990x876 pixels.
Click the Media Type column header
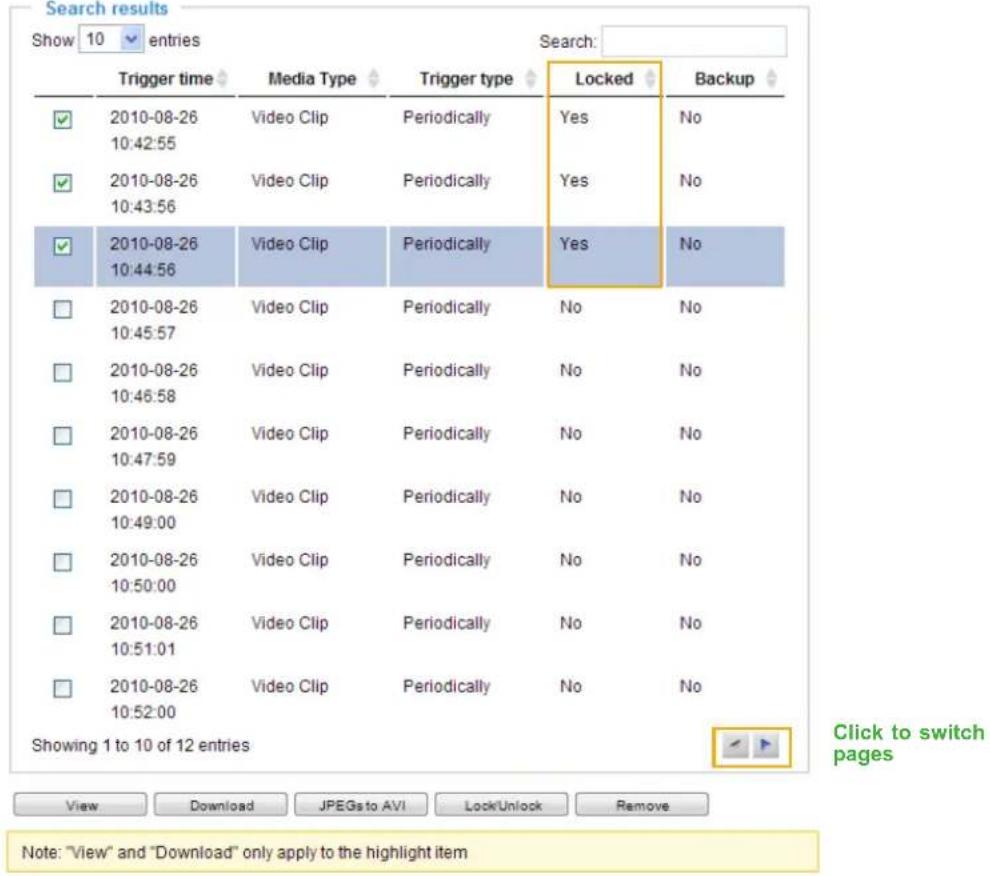pyautogui.click(x=312, y=79)
